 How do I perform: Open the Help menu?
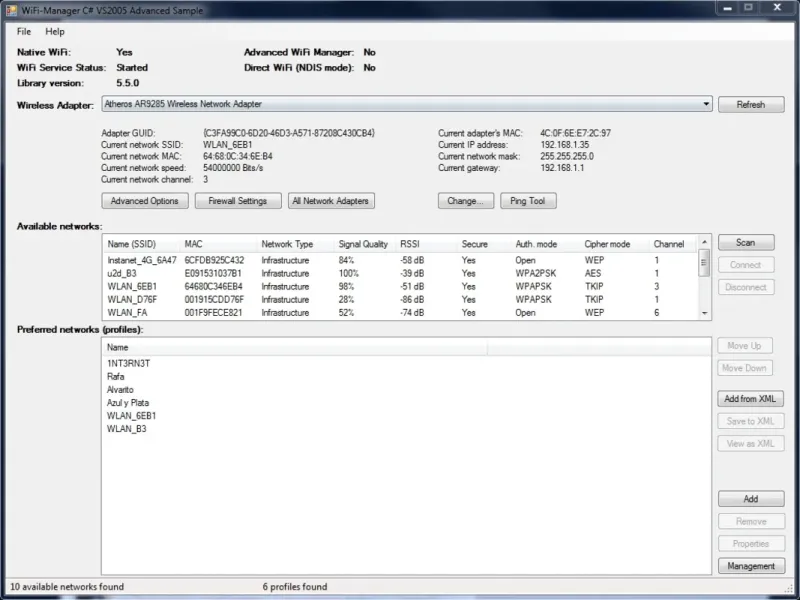click(x=55, y=32)
